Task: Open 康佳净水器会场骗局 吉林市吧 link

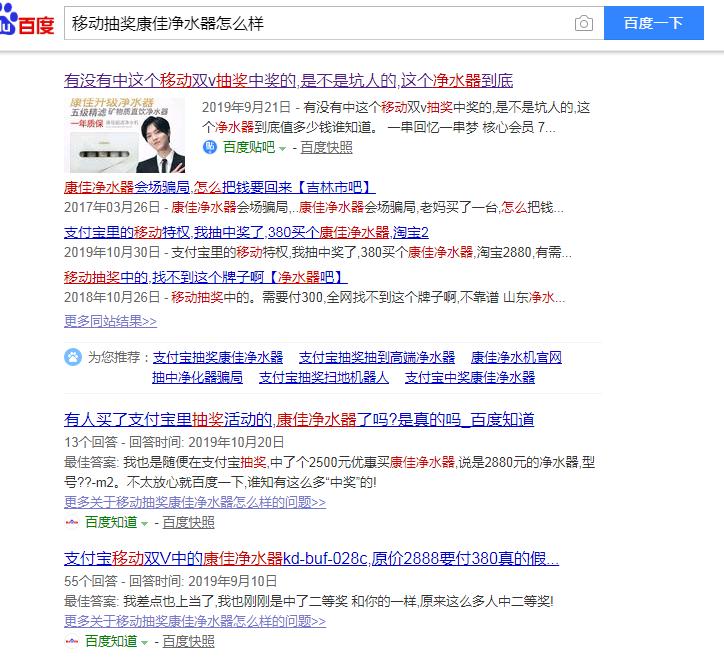Action: [219, 187]
